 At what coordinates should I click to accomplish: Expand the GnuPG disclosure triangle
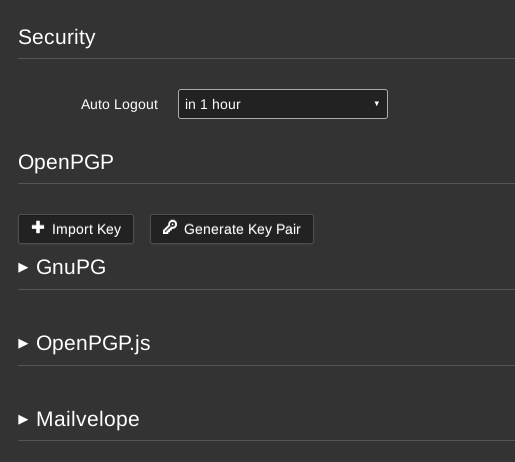pyautogui.click(x=23, y=267)
